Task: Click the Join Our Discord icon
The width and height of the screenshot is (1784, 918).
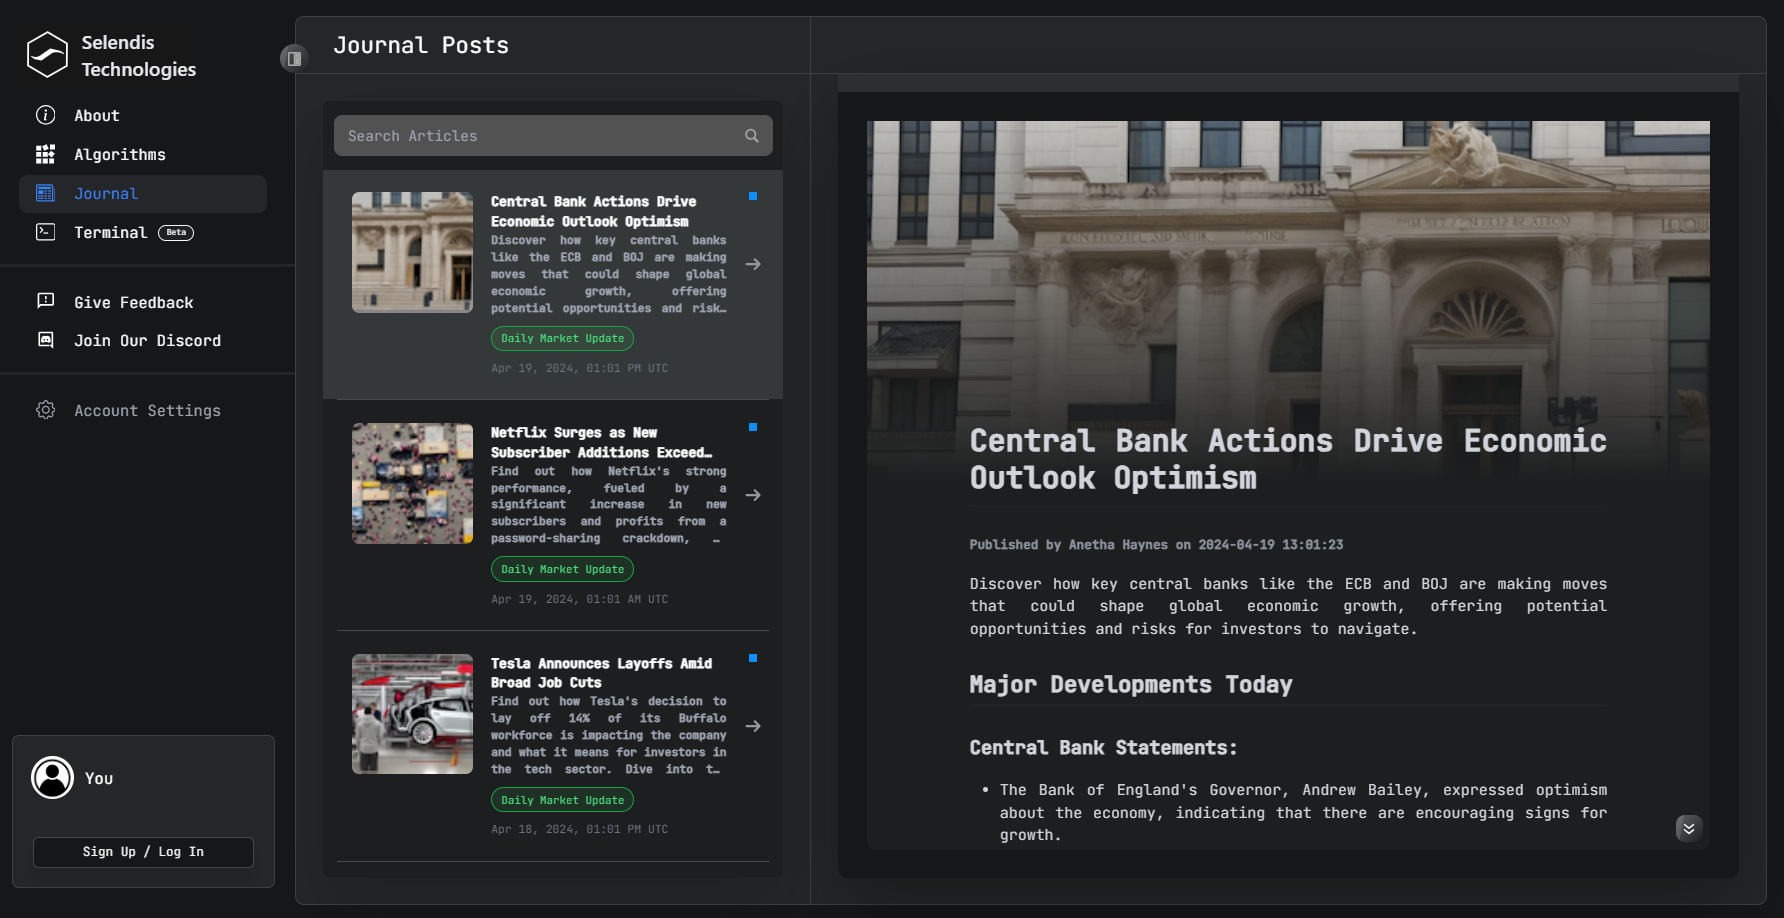Action: coord(46,340)
